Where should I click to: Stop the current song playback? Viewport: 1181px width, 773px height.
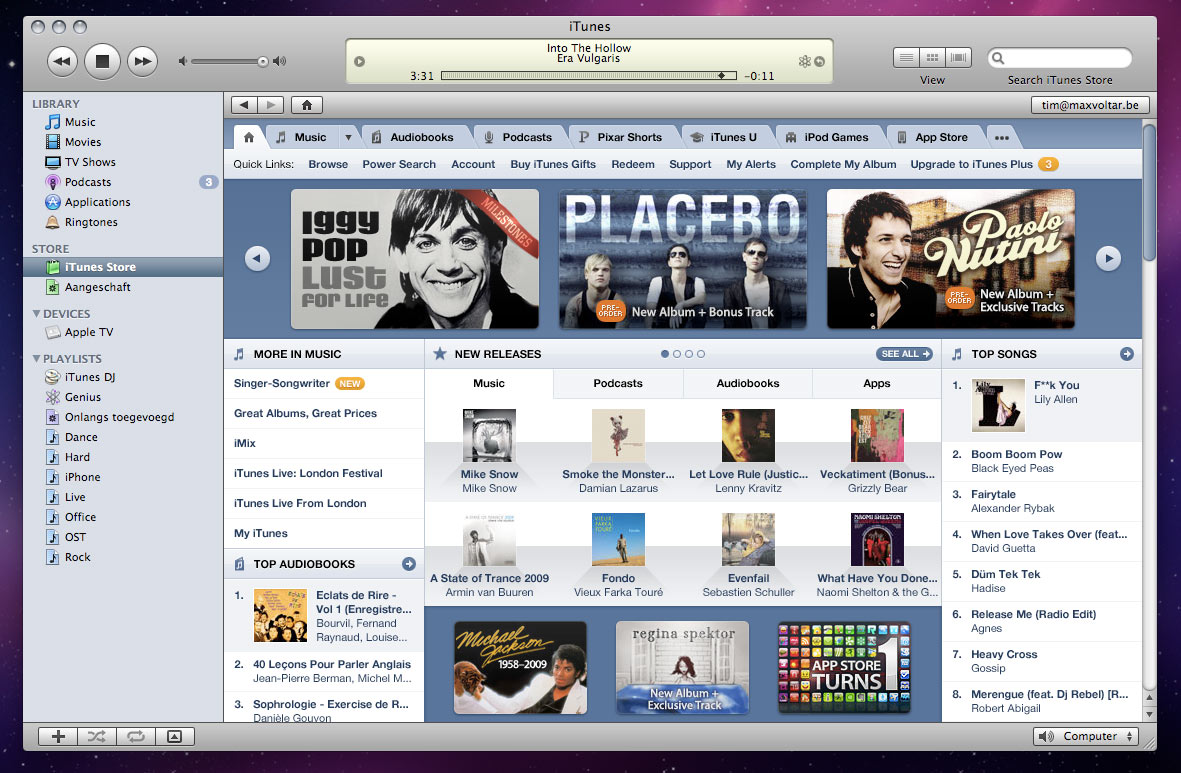tap(102, 61)
